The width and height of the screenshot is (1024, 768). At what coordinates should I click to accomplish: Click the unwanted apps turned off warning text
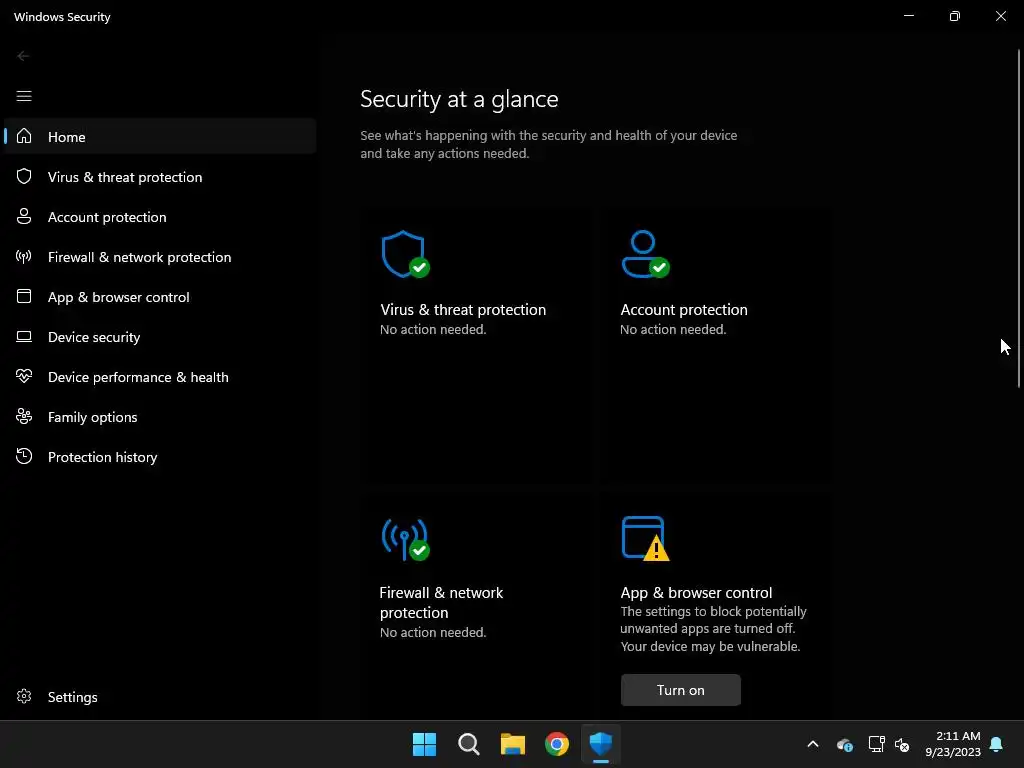pyautogui.click(x=713, y=629)
